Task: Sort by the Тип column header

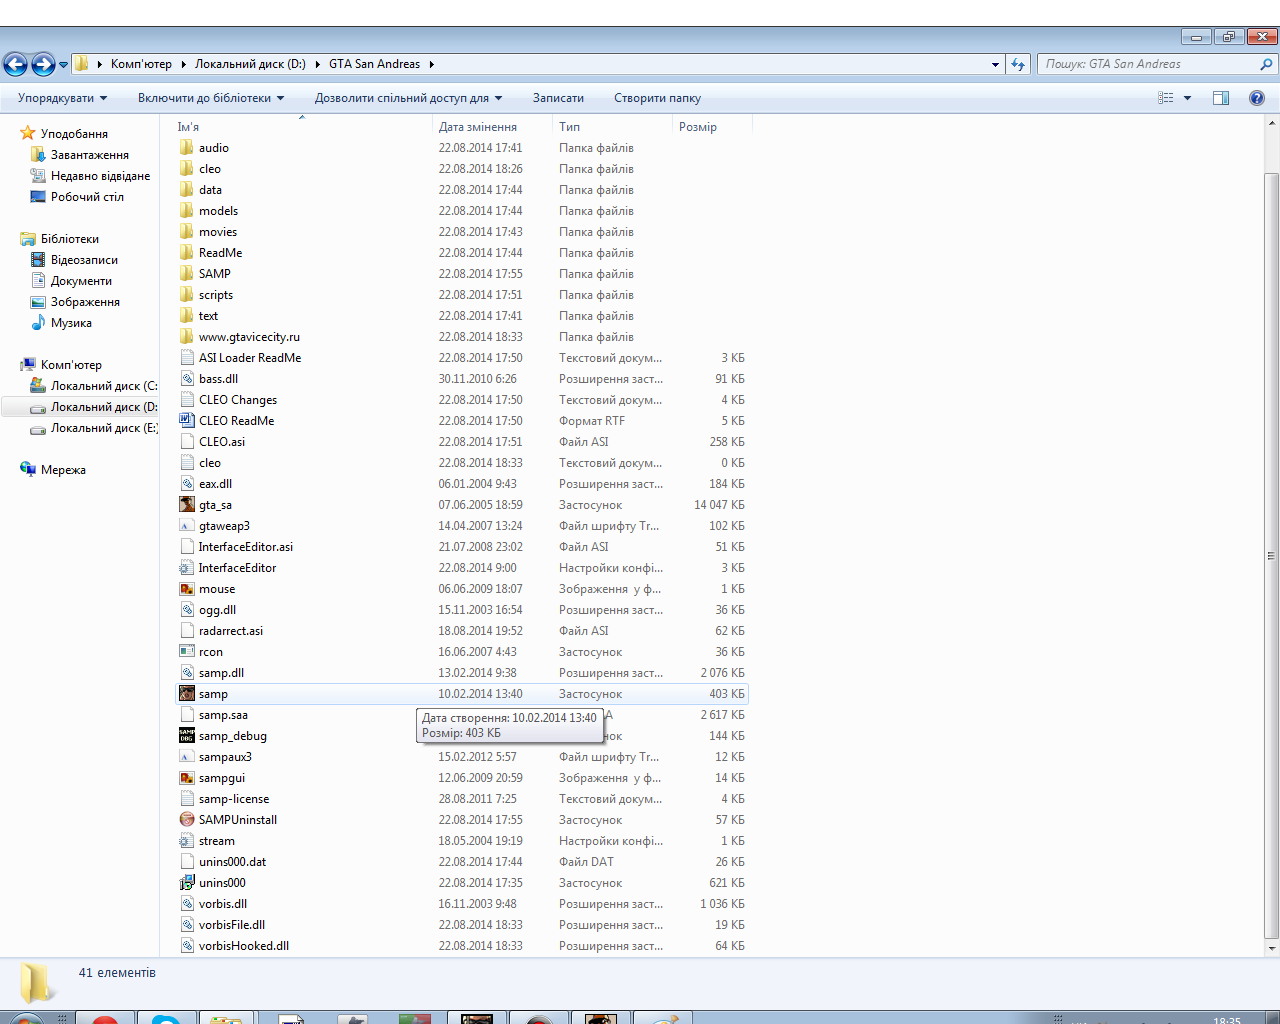Action: 612,127
